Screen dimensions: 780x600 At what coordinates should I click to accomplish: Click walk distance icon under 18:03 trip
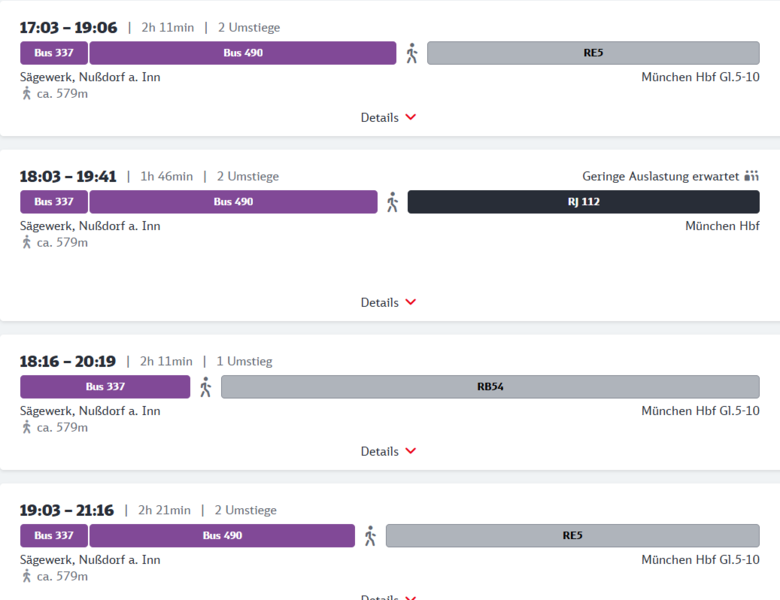point(27,242)
